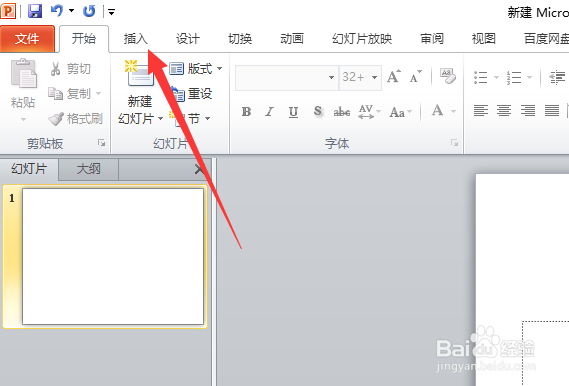Click the 格式刷 format painter

76,119
